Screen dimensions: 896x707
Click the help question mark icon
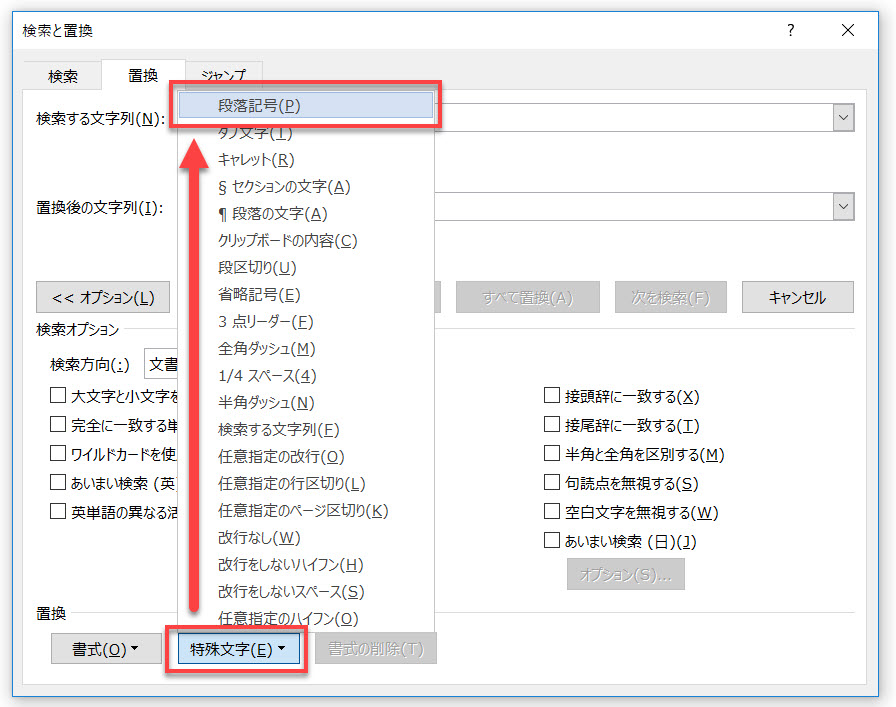click(x=790, y=31)
